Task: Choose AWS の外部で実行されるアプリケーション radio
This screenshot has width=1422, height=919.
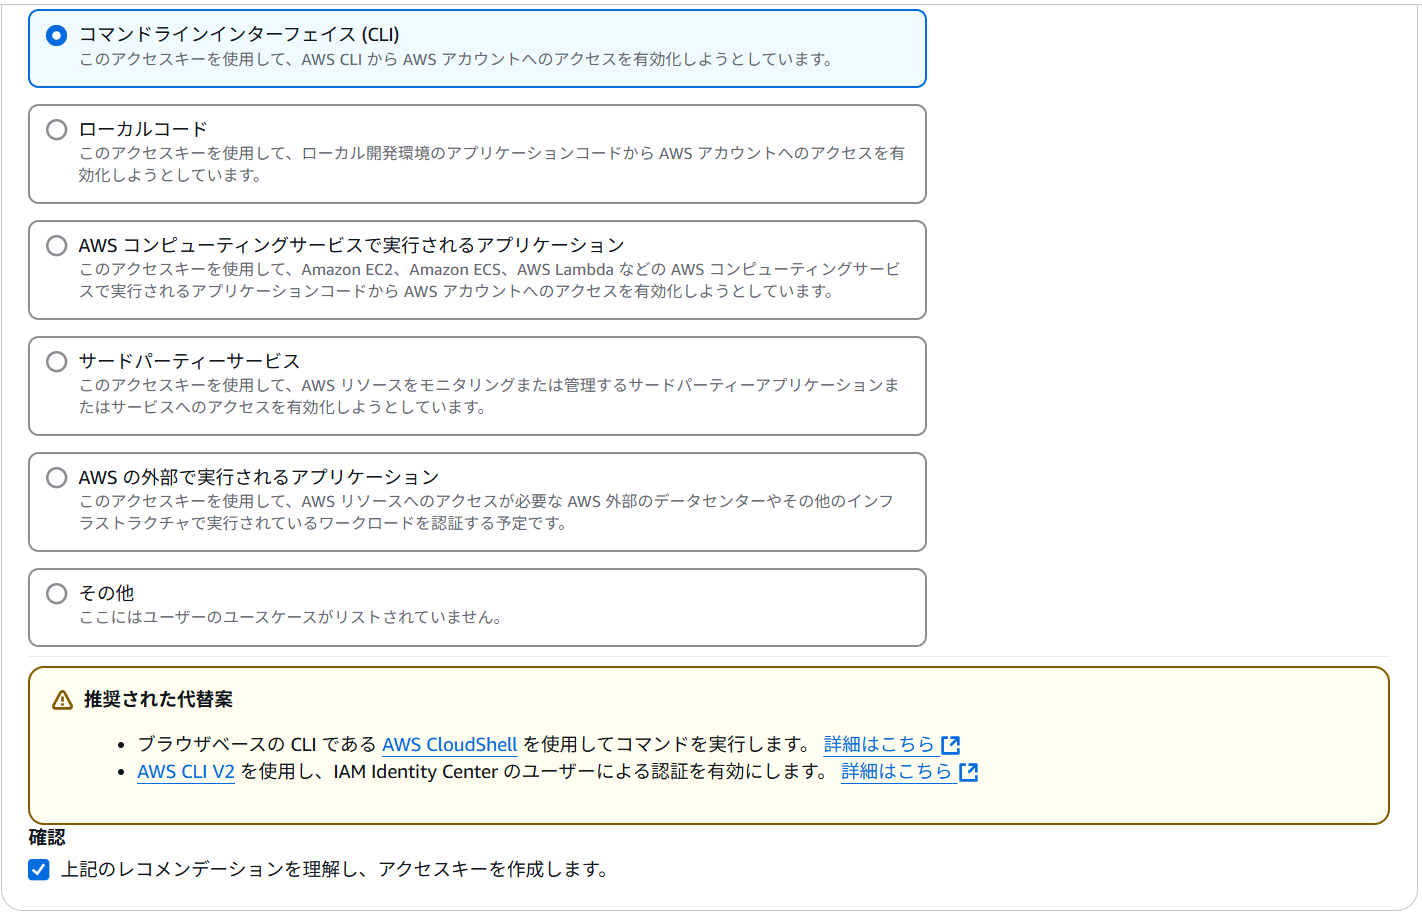Action: [57, 478]
